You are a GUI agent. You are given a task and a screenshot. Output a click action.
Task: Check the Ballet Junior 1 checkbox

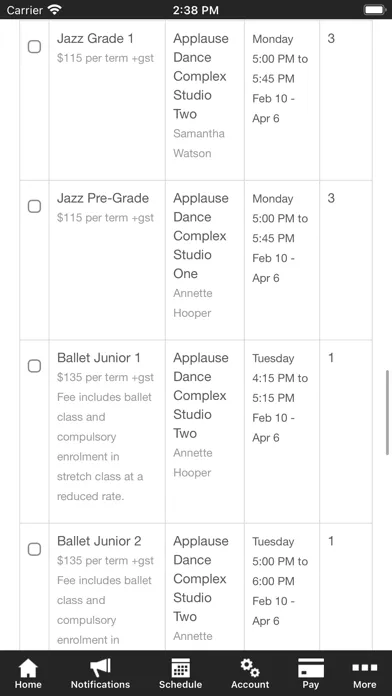click(x=35, y=366)
